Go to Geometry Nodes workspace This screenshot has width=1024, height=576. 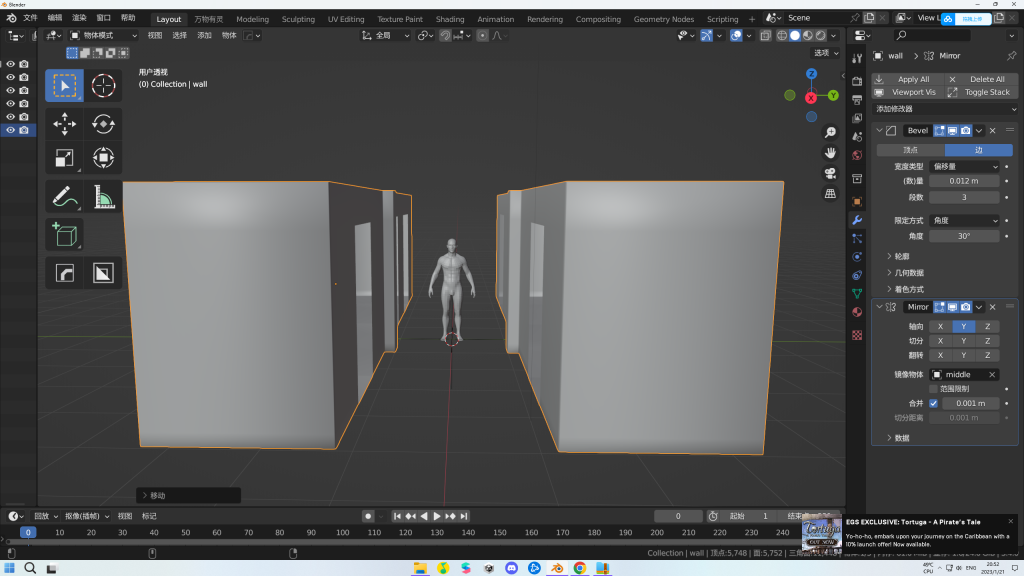coord(664,19)
